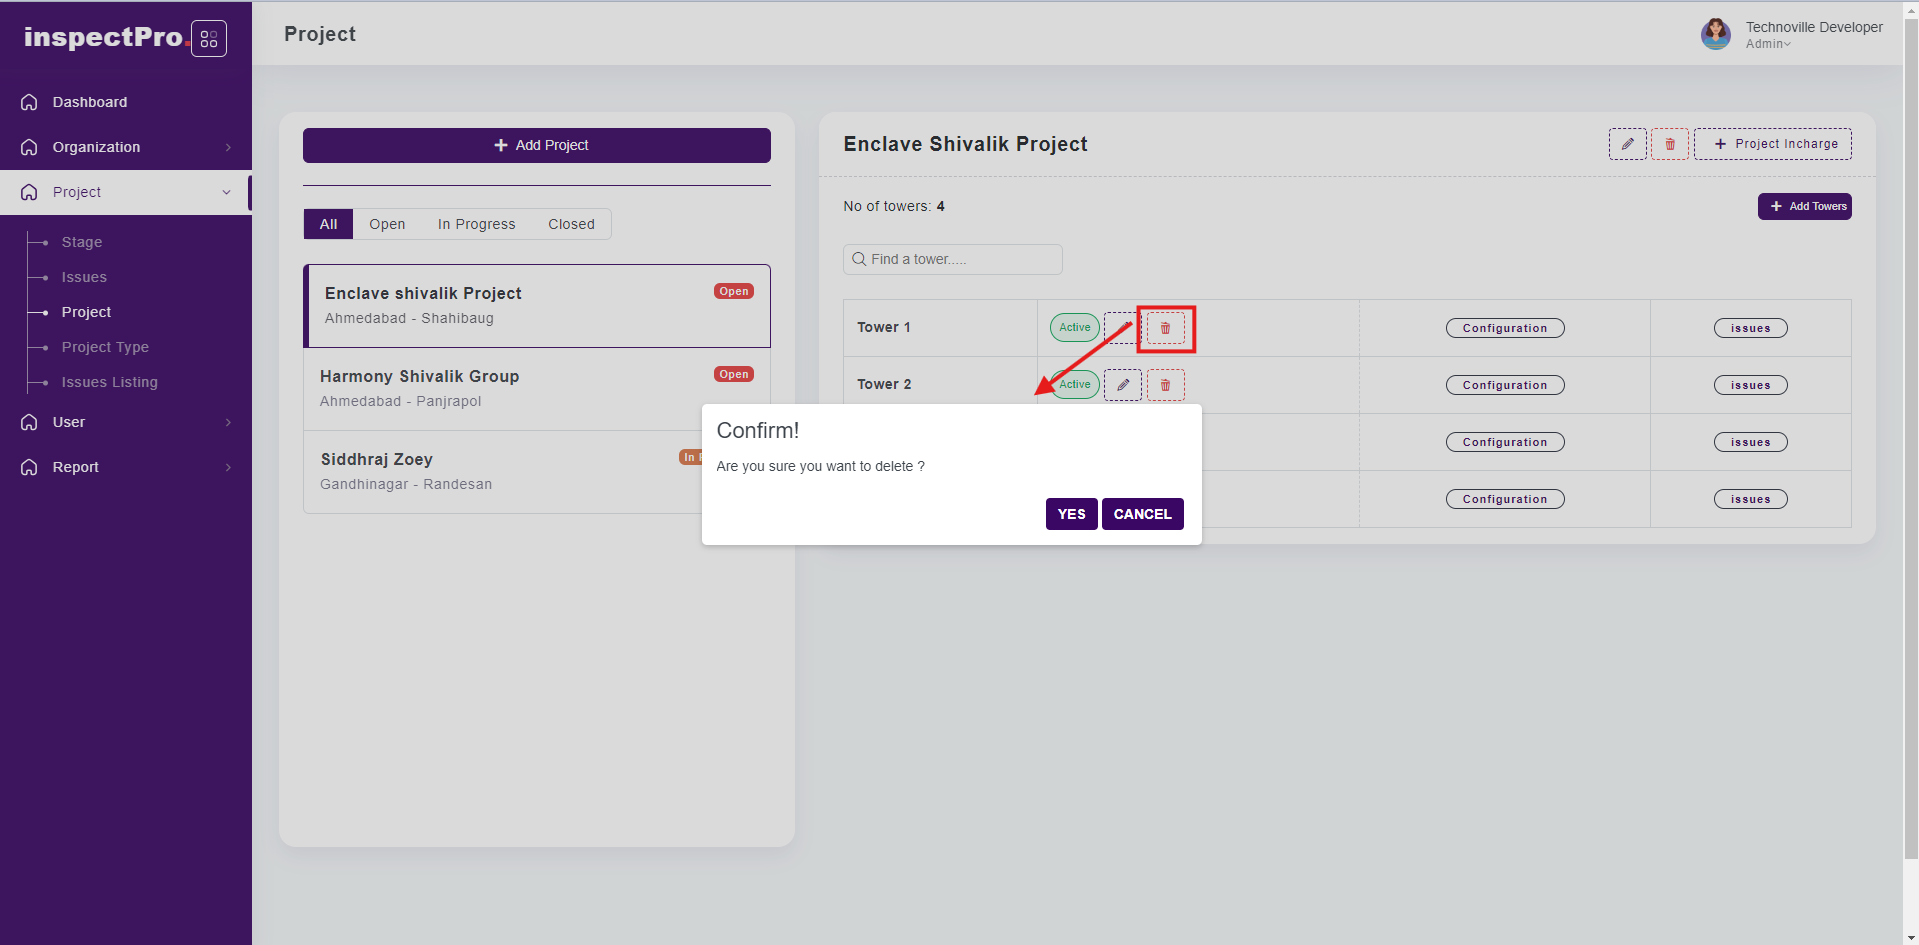This screenshot has height=945, width=1919.
Task: Edit Enclave Shivalik Project via header pencil icon
Action: point(1627,144)
